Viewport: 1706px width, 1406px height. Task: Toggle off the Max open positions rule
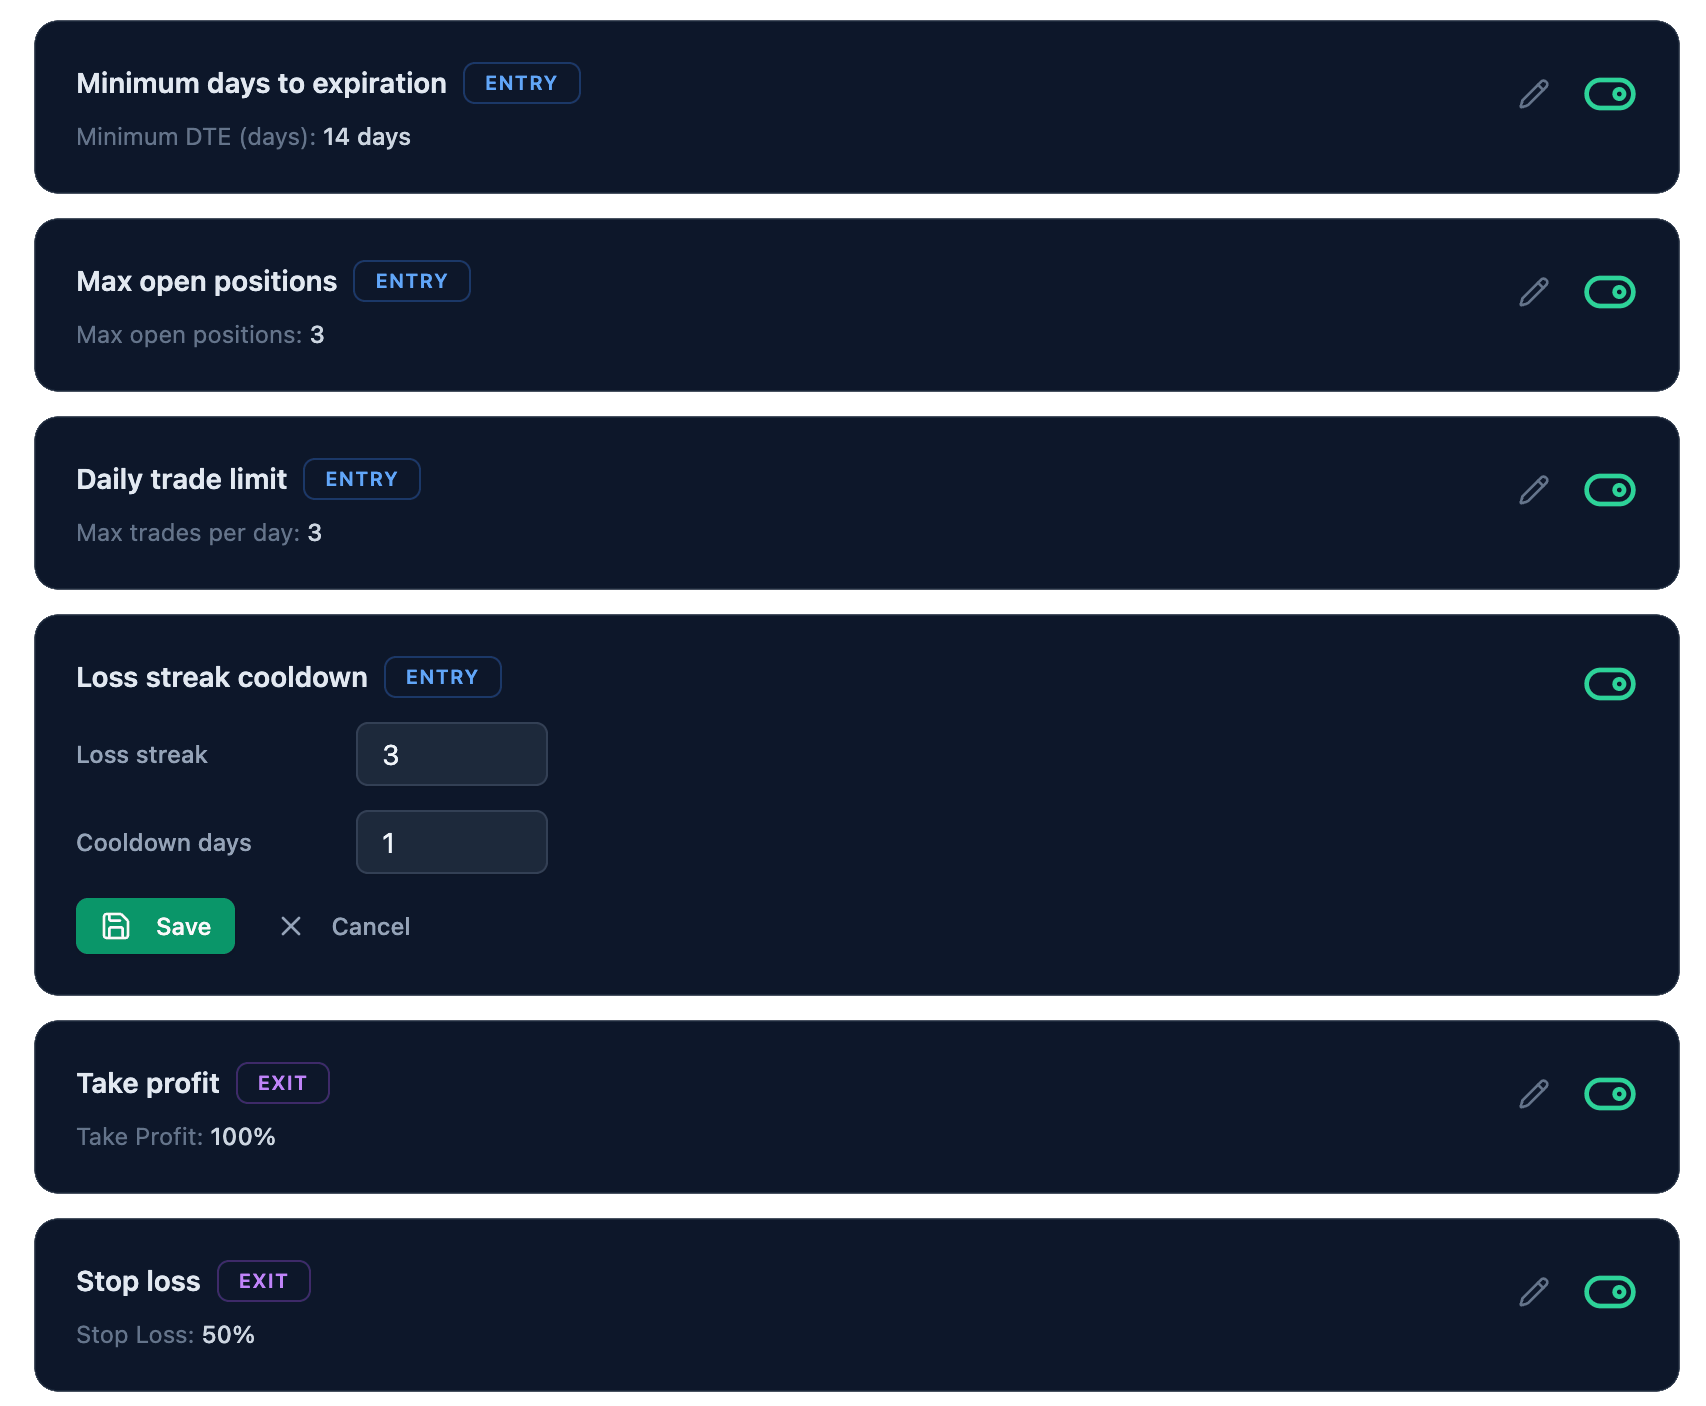point(1610,291)
